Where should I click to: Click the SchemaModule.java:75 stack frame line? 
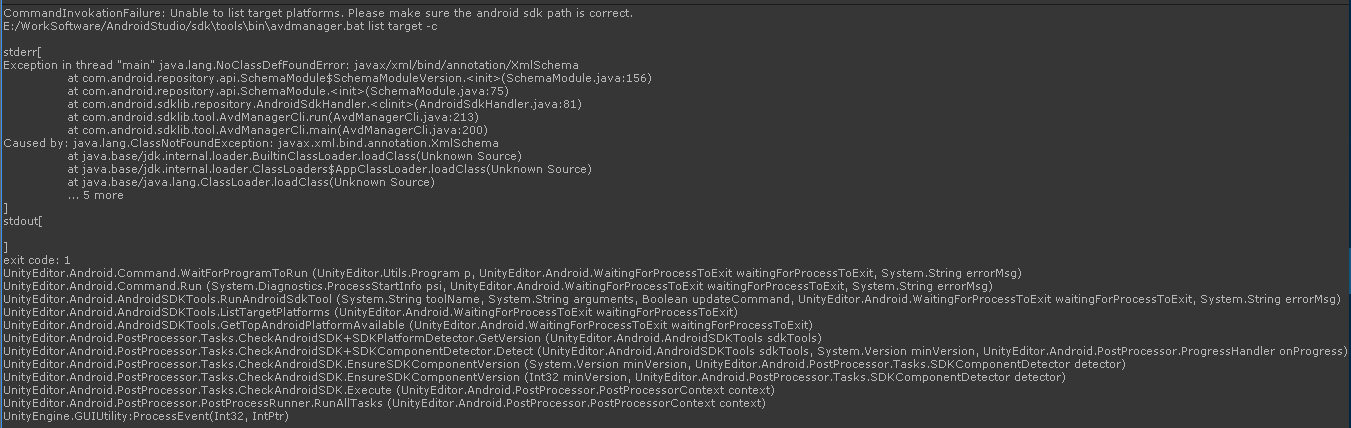288,91
